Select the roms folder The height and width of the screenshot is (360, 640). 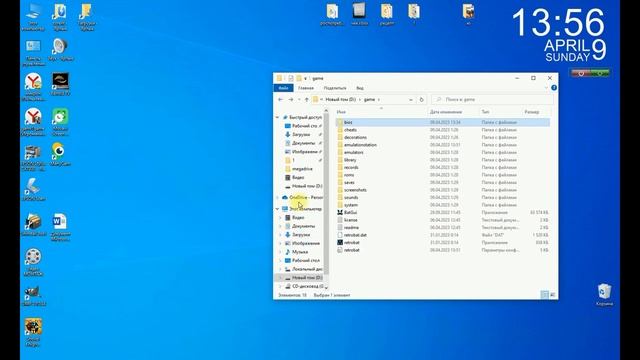[x=349, y=175]
